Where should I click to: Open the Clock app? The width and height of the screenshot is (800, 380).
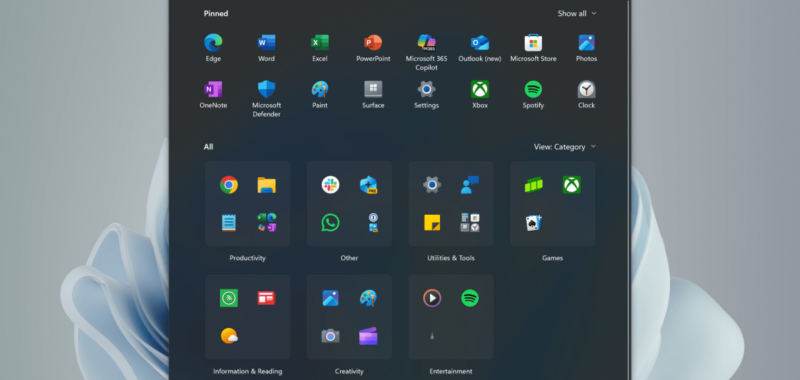click(586, 89)
